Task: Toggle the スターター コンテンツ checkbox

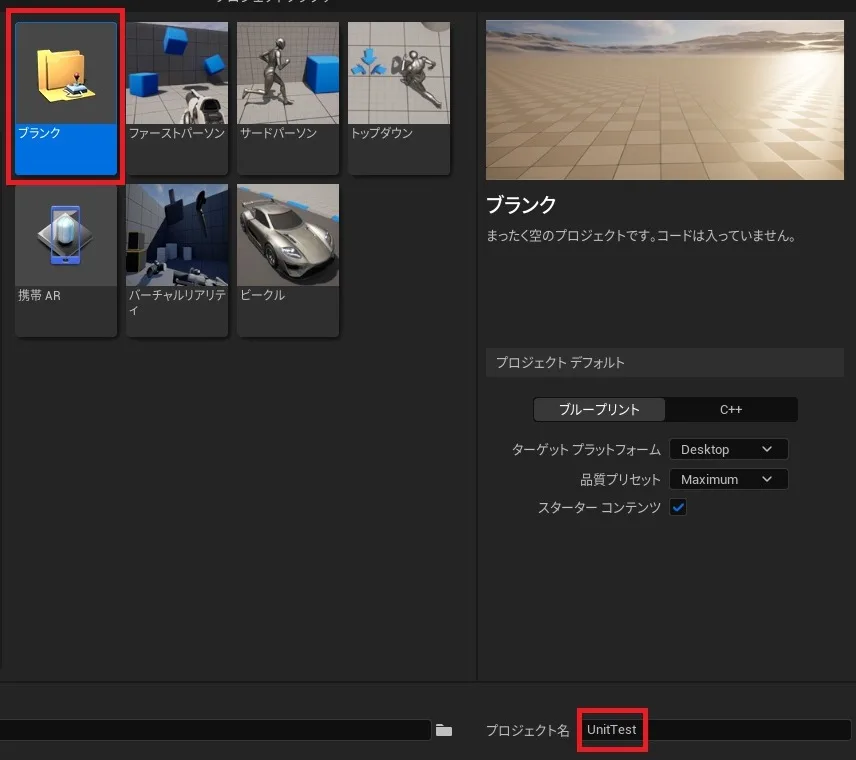Action: (x=679, y=507)
